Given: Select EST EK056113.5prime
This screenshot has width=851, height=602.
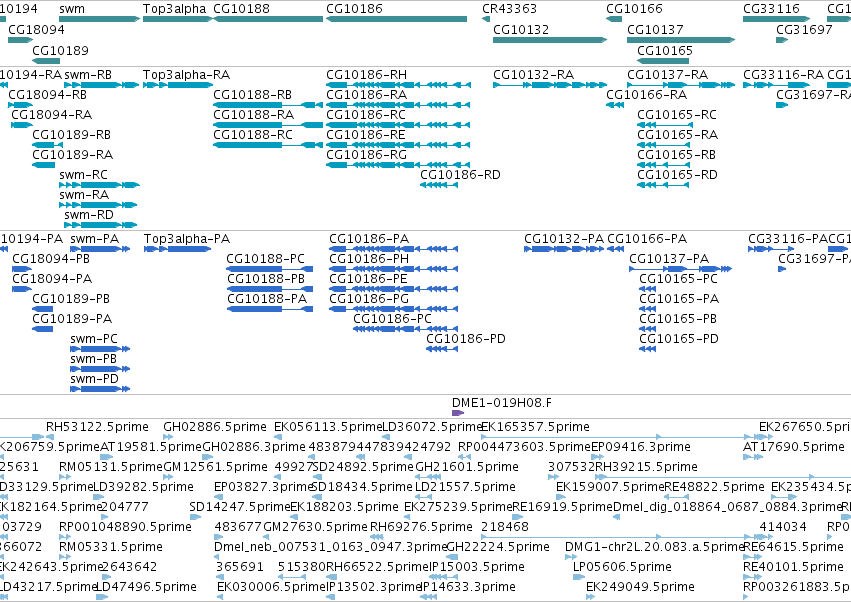Looking at the screenshot, I should 278,437.
